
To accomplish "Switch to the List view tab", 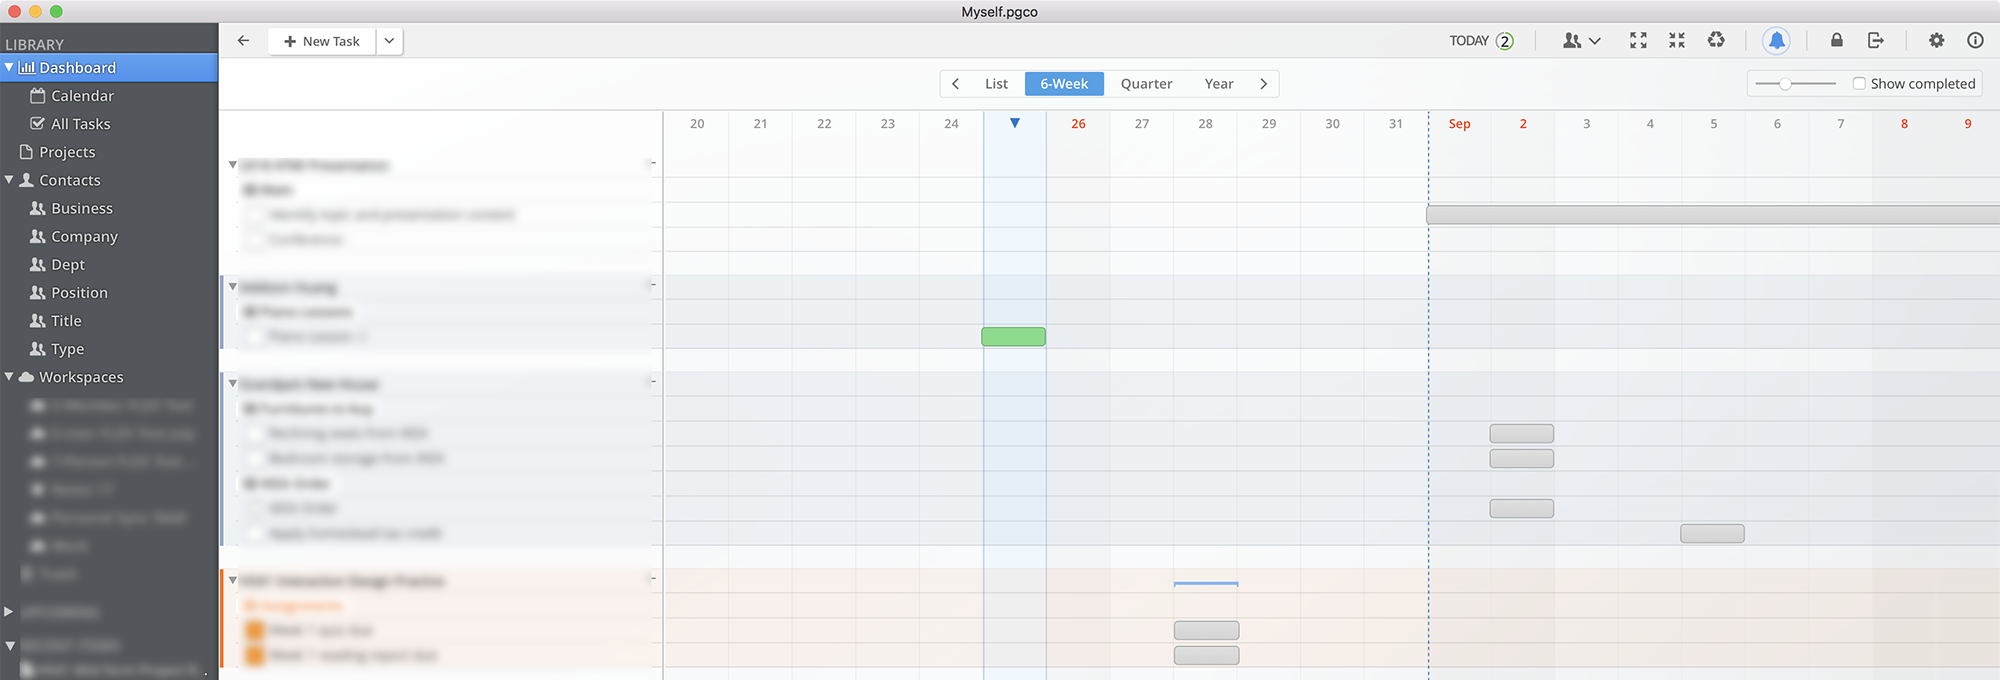I will point(996,84).
